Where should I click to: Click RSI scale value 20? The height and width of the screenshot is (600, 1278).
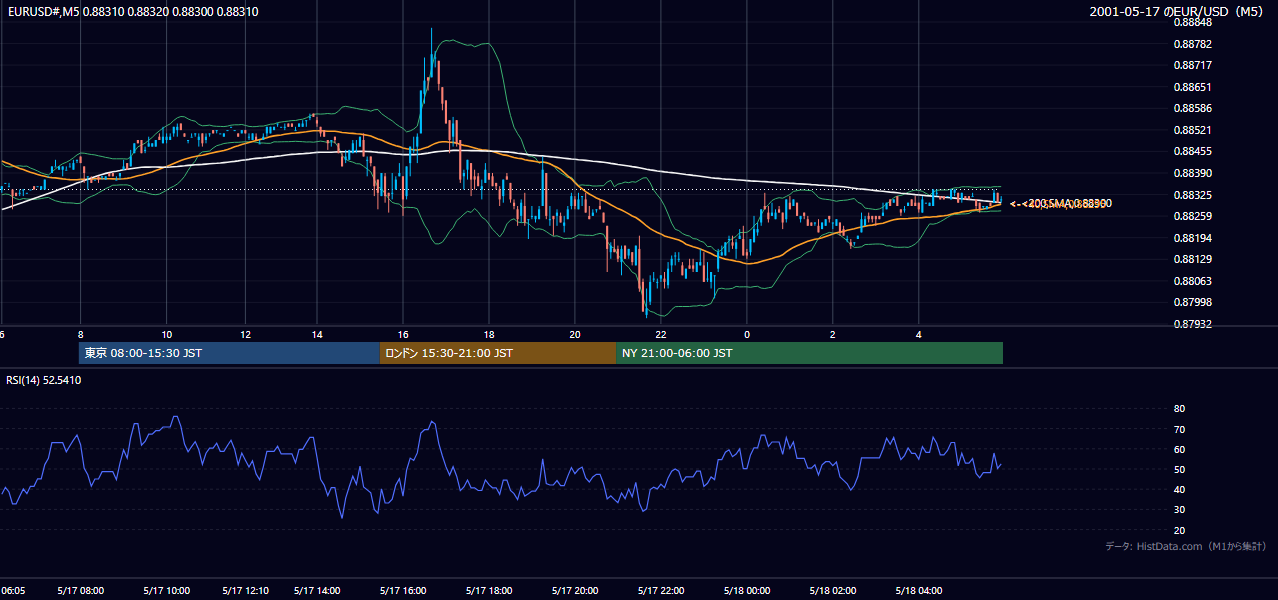click(1179, 530)
